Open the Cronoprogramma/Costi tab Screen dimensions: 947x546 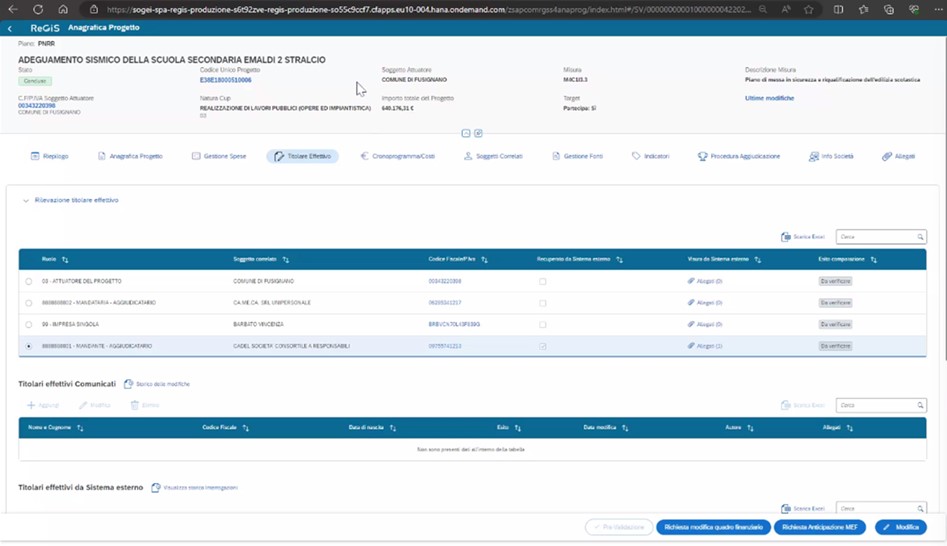coord(397,157)
